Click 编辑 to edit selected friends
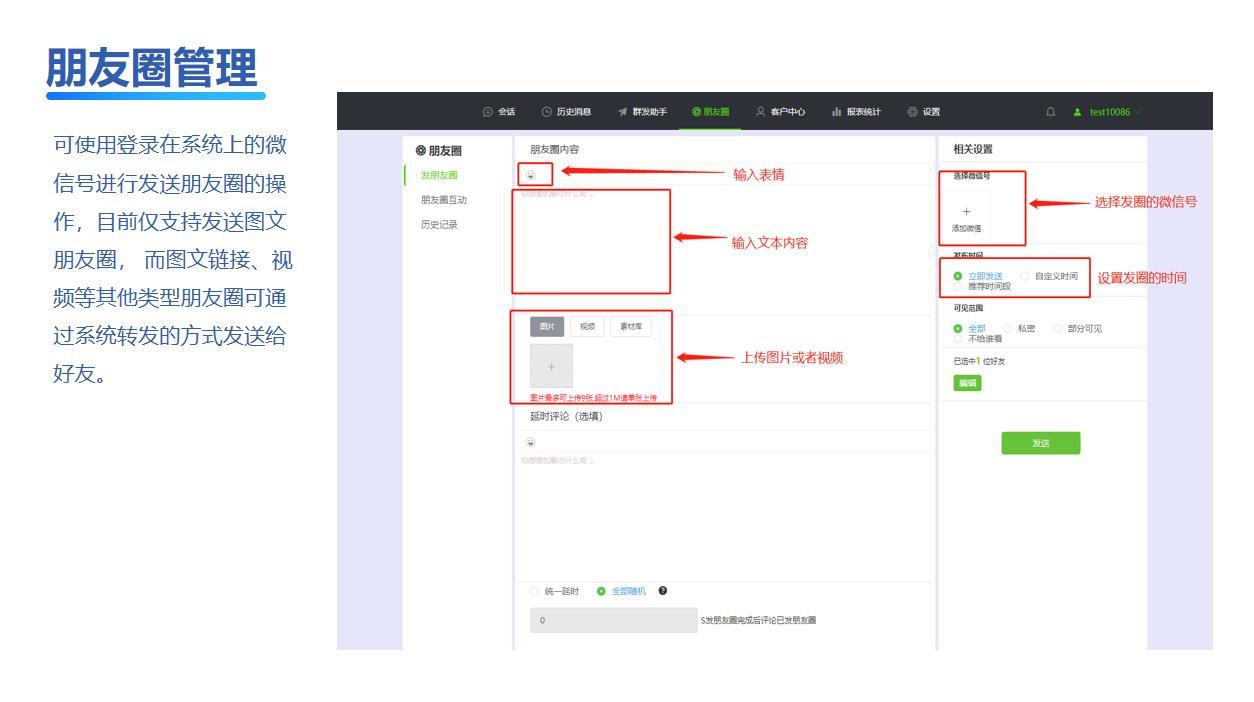The image size is (1254, 702). [968, 382]
